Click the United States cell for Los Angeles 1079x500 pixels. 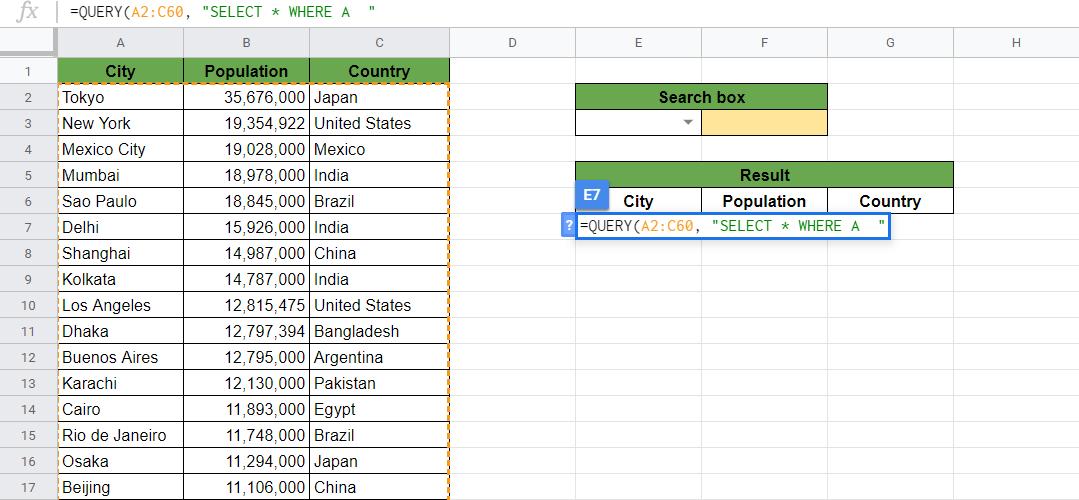pos(379,305)
